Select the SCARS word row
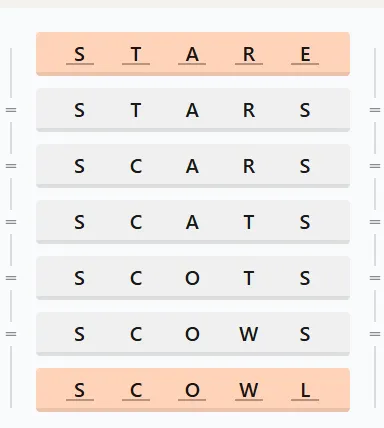This screenshot has width=384, height=428. [193, 166]
